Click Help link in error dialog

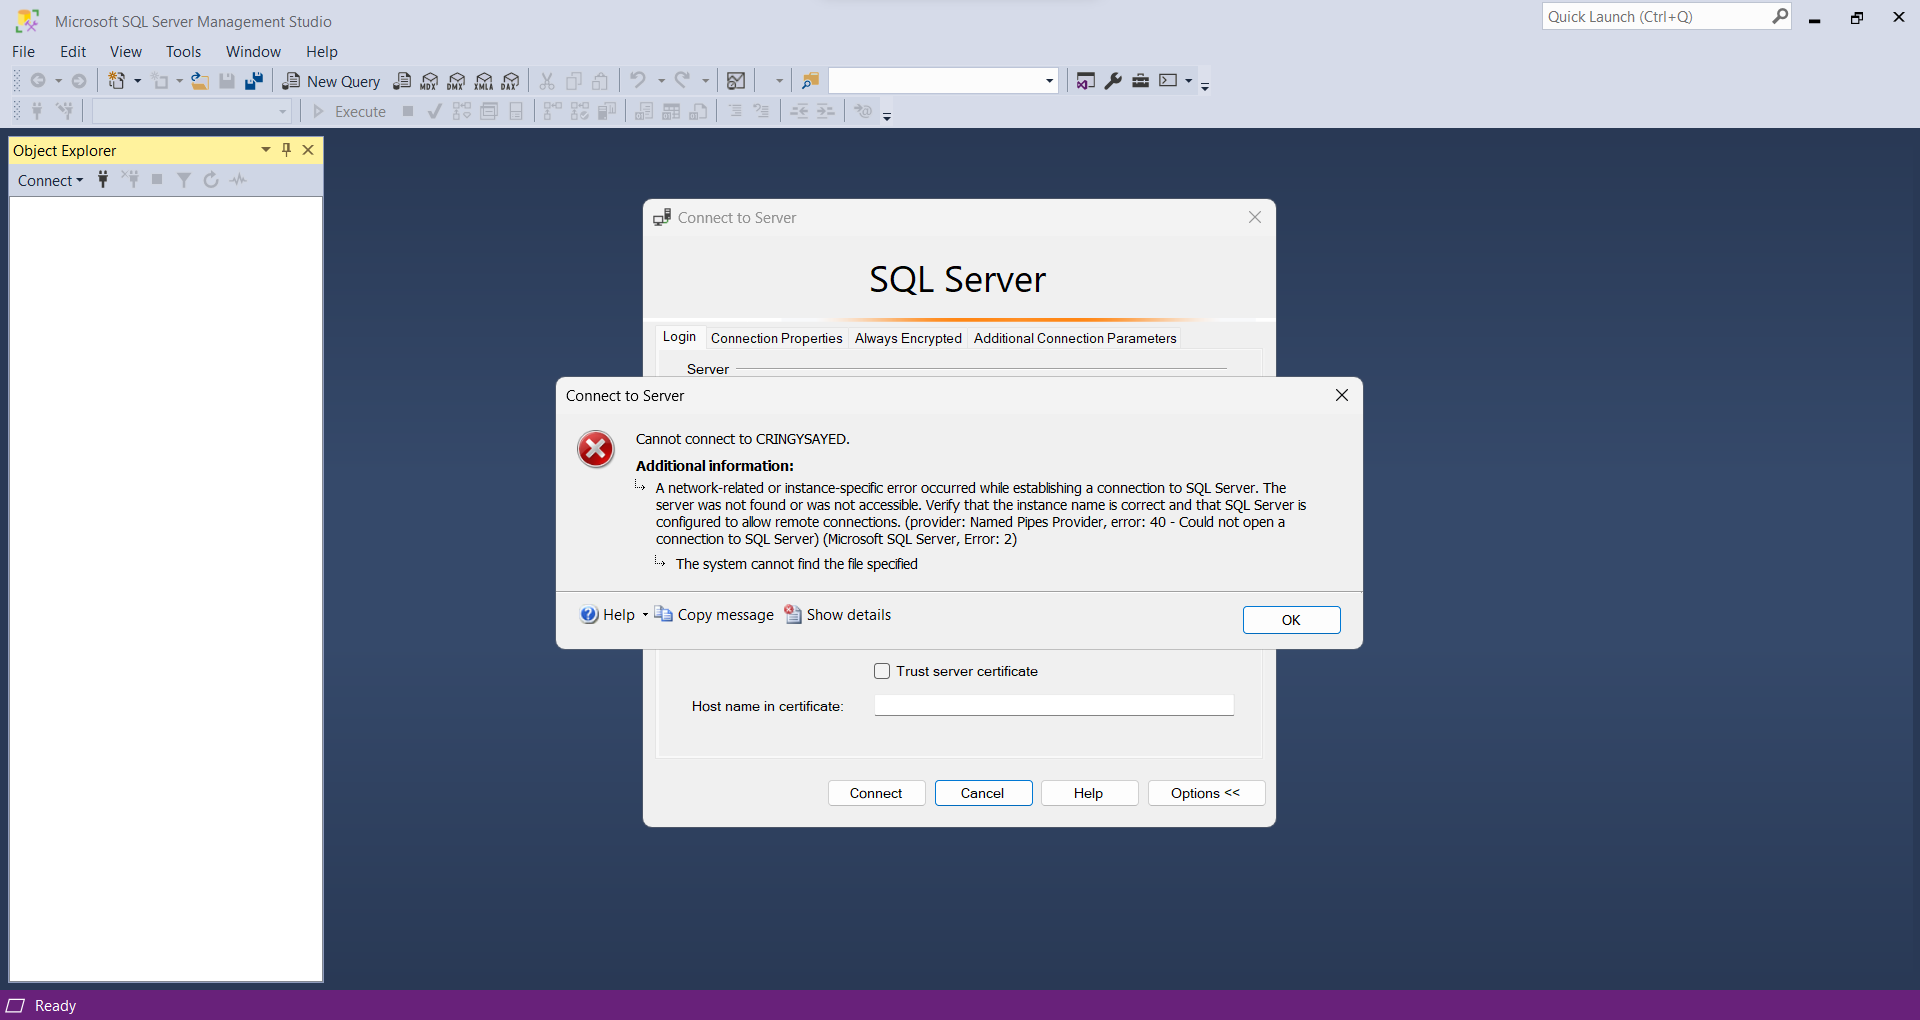pos(608,615)
